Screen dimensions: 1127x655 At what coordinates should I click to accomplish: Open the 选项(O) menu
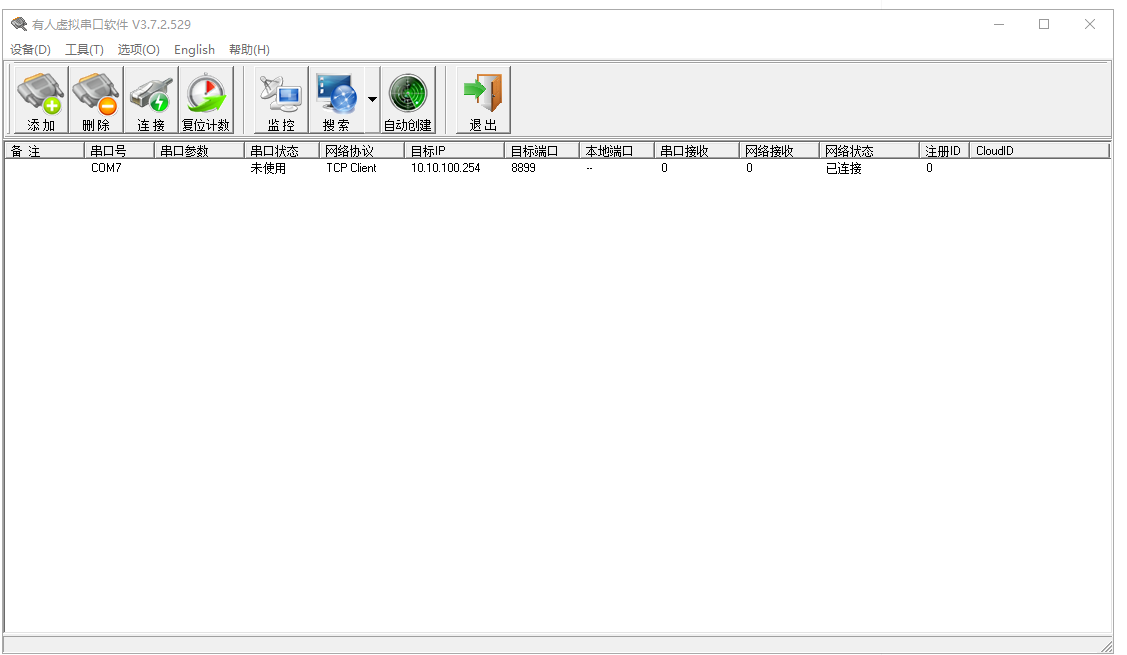(138, 50)
